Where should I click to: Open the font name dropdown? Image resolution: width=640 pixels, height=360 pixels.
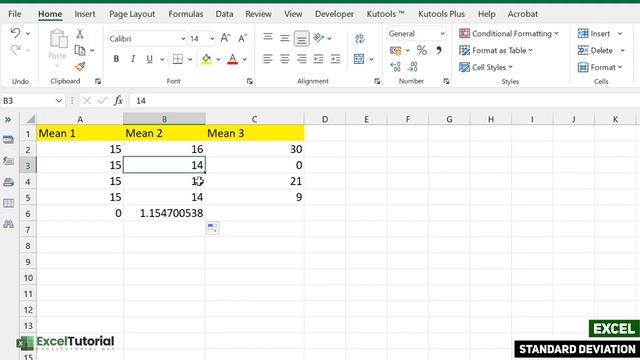pyautogui.click(x=183, y=39)
